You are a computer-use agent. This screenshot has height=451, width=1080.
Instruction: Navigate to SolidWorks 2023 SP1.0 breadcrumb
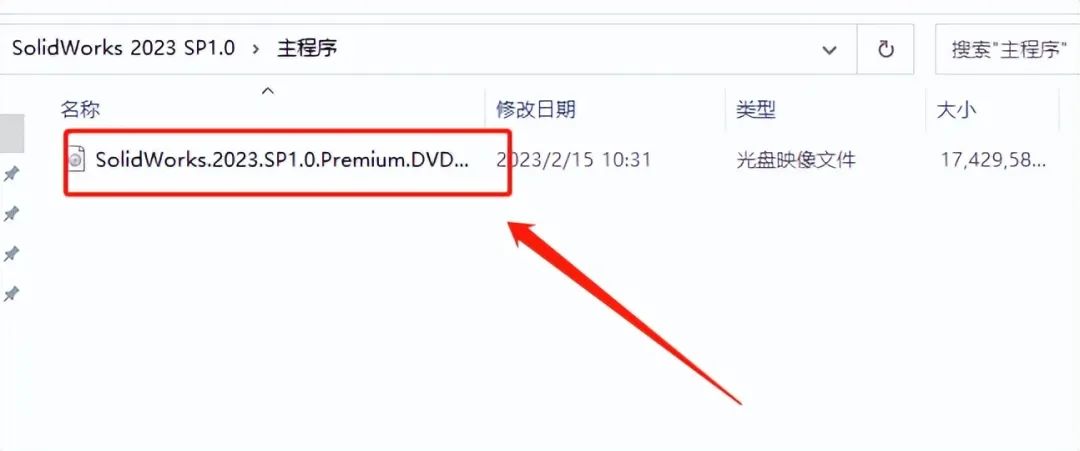(123, 48)
